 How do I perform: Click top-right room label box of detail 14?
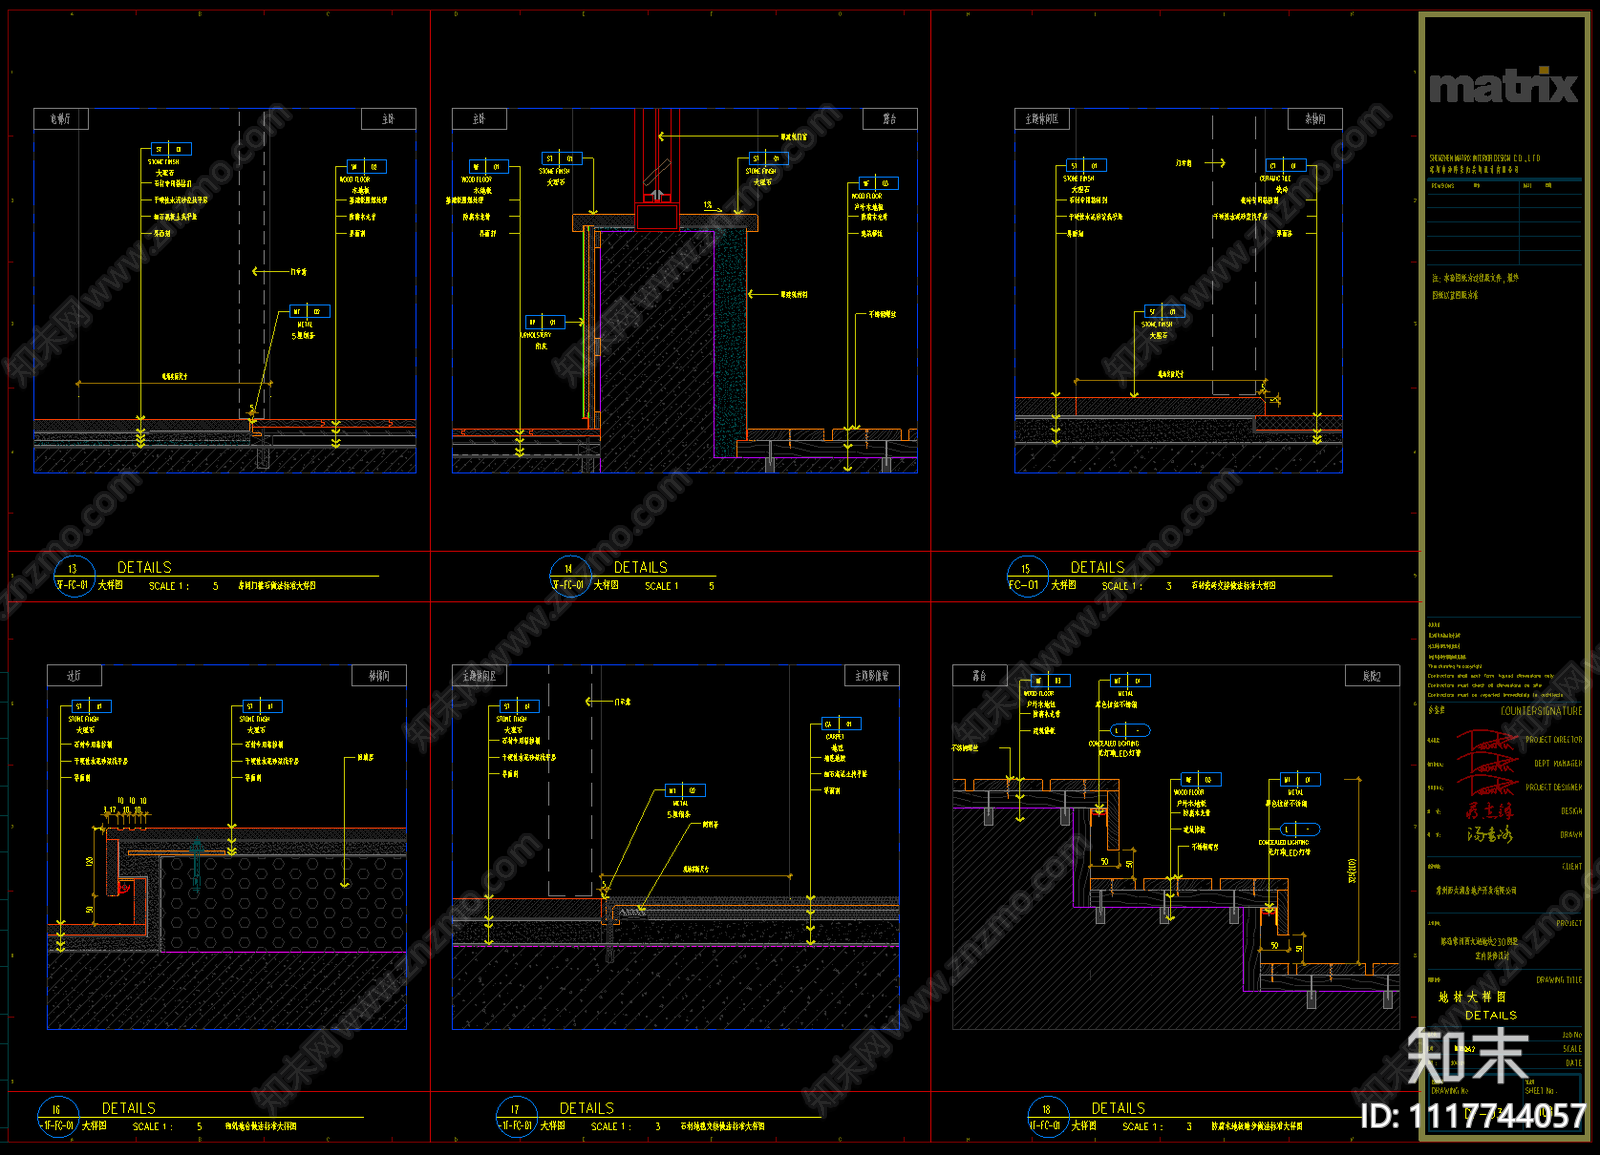click(890, 119)
